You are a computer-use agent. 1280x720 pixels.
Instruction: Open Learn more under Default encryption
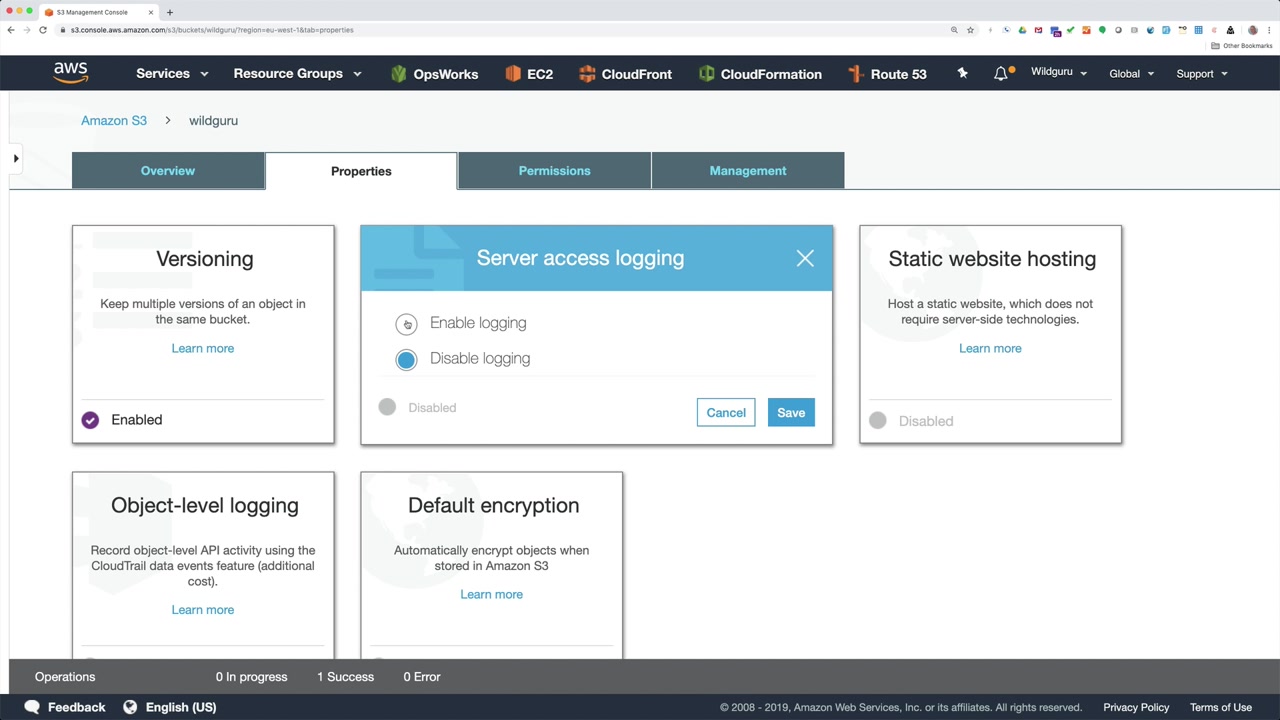tap(491, 595)
